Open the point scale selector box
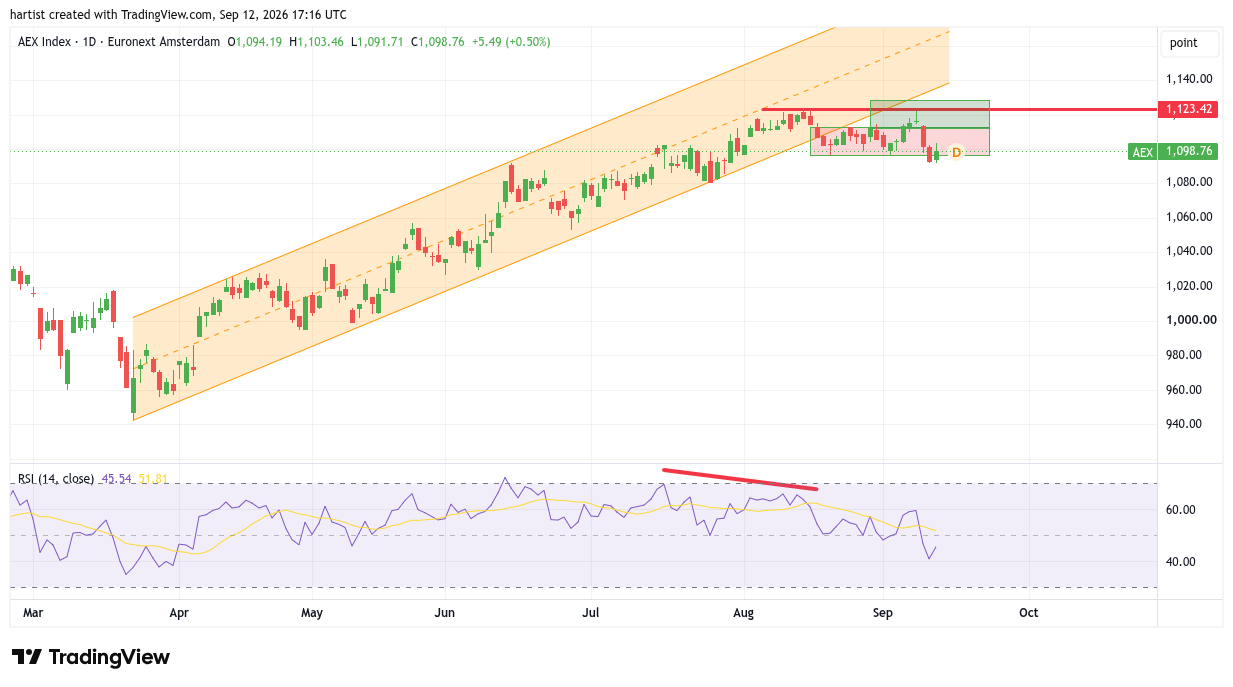The image size is (1233, 687). pyautogui.click(x=1190, y=43)
